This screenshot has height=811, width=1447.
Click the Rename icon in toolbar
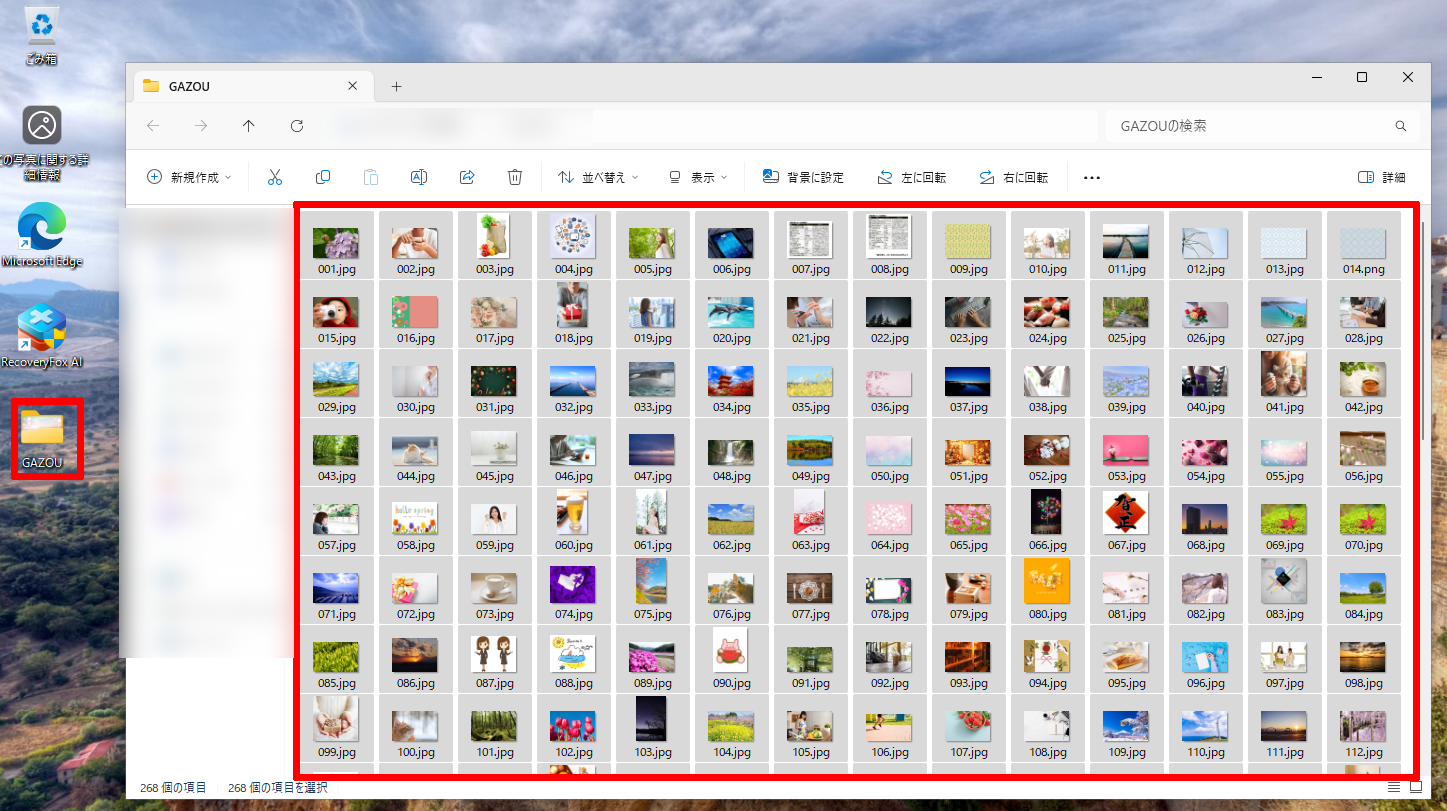(x=419, y=177)
